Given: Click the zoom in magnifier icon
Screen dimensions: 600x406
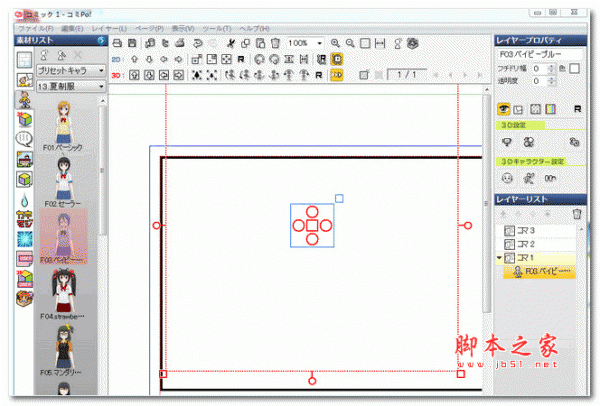Looking at the screenshot, I should [336, 44].
